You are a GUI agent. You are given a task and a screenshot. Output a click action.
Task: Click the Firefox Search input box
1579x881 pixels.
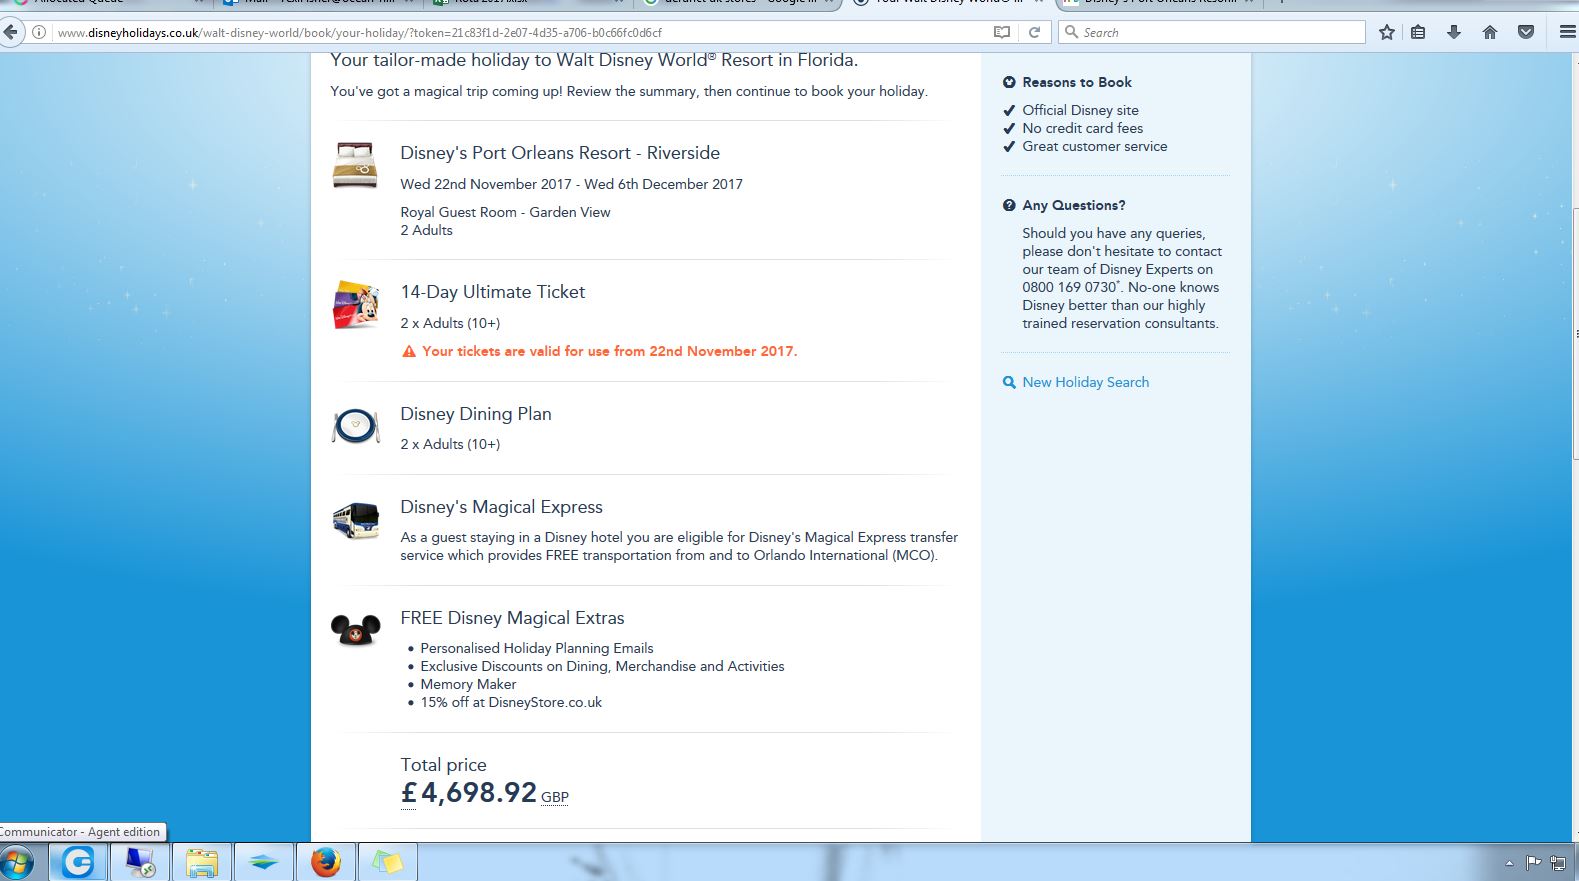(x=1212, y=32)
